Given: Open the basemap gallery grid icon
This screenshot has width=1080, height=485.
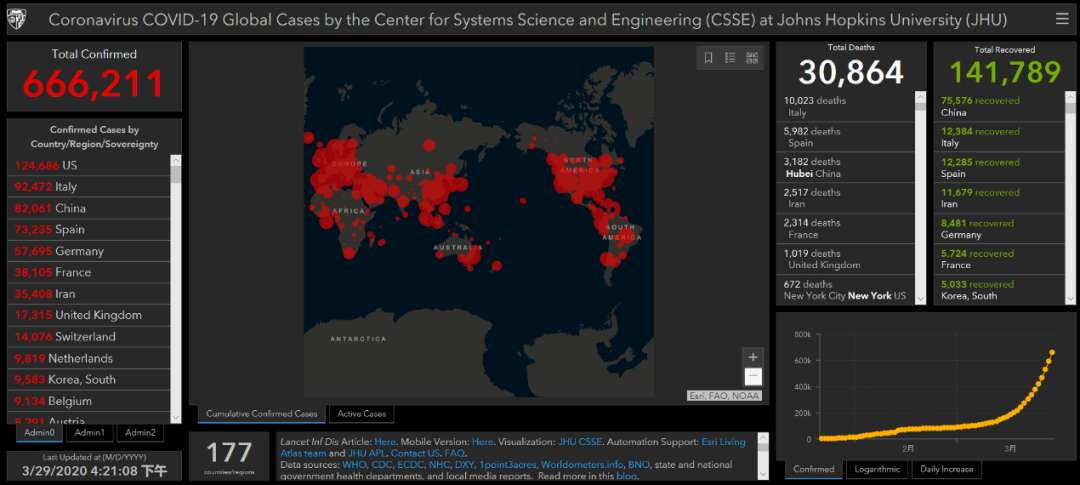Looking at the screenshot, I should 752,58.
